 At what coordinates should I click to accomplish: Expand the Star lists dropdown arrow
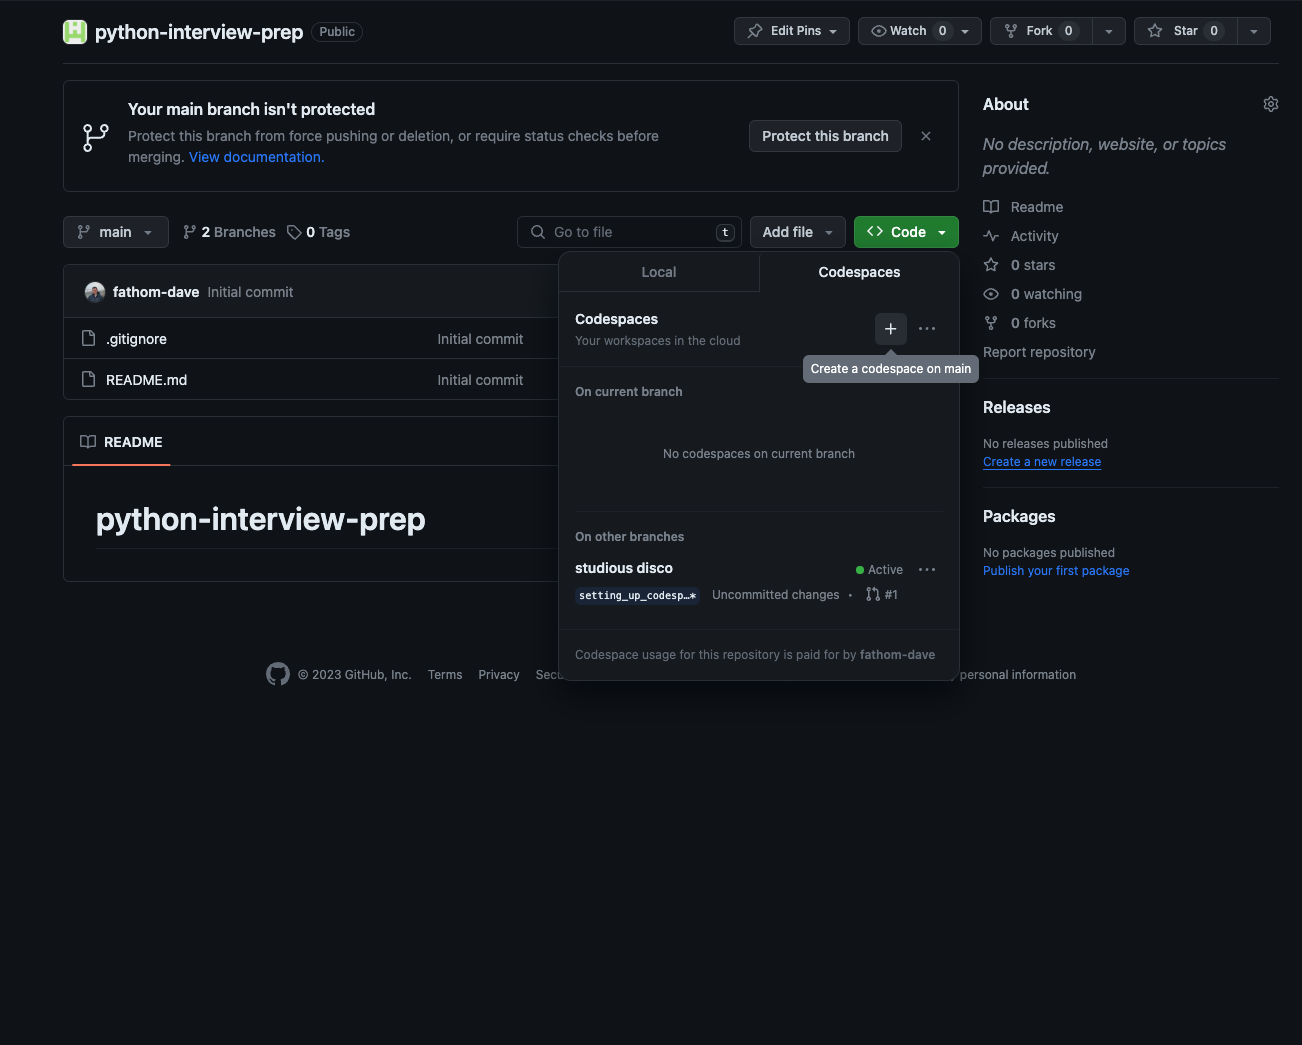tap(1254, 31)
